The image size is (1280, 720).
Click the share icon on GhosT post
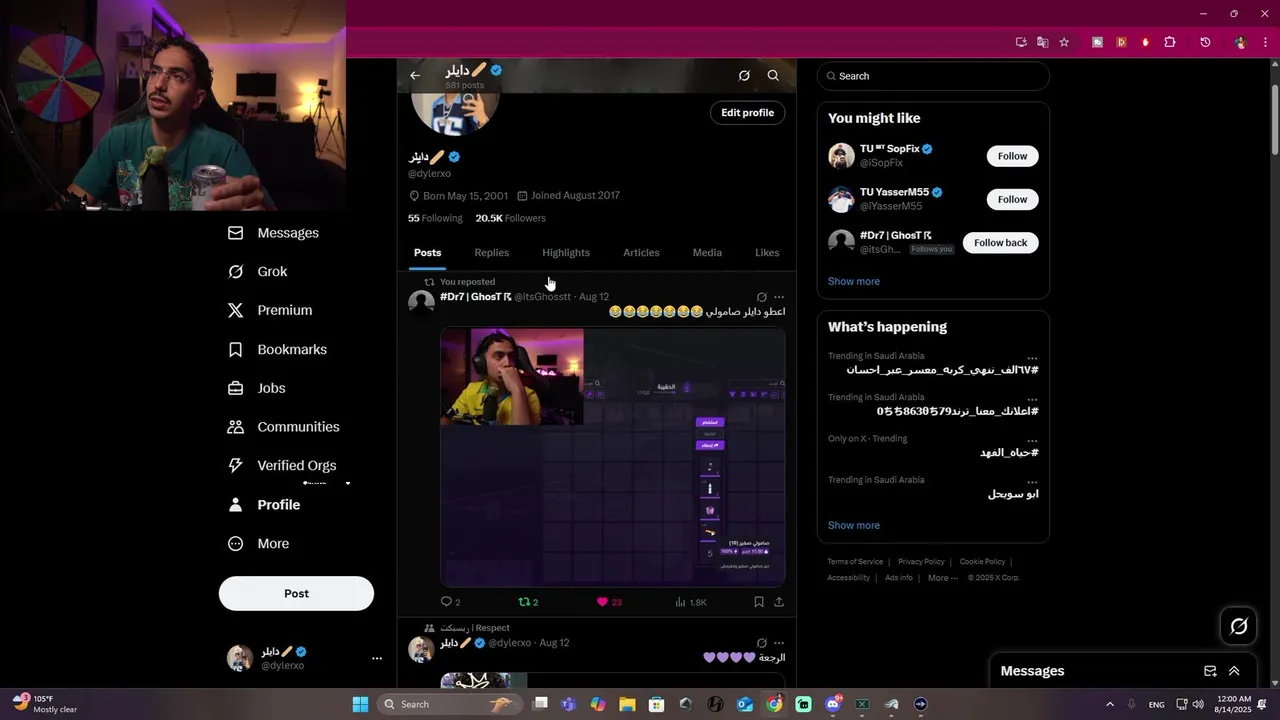pyautogui.click(x=779, y=602)
